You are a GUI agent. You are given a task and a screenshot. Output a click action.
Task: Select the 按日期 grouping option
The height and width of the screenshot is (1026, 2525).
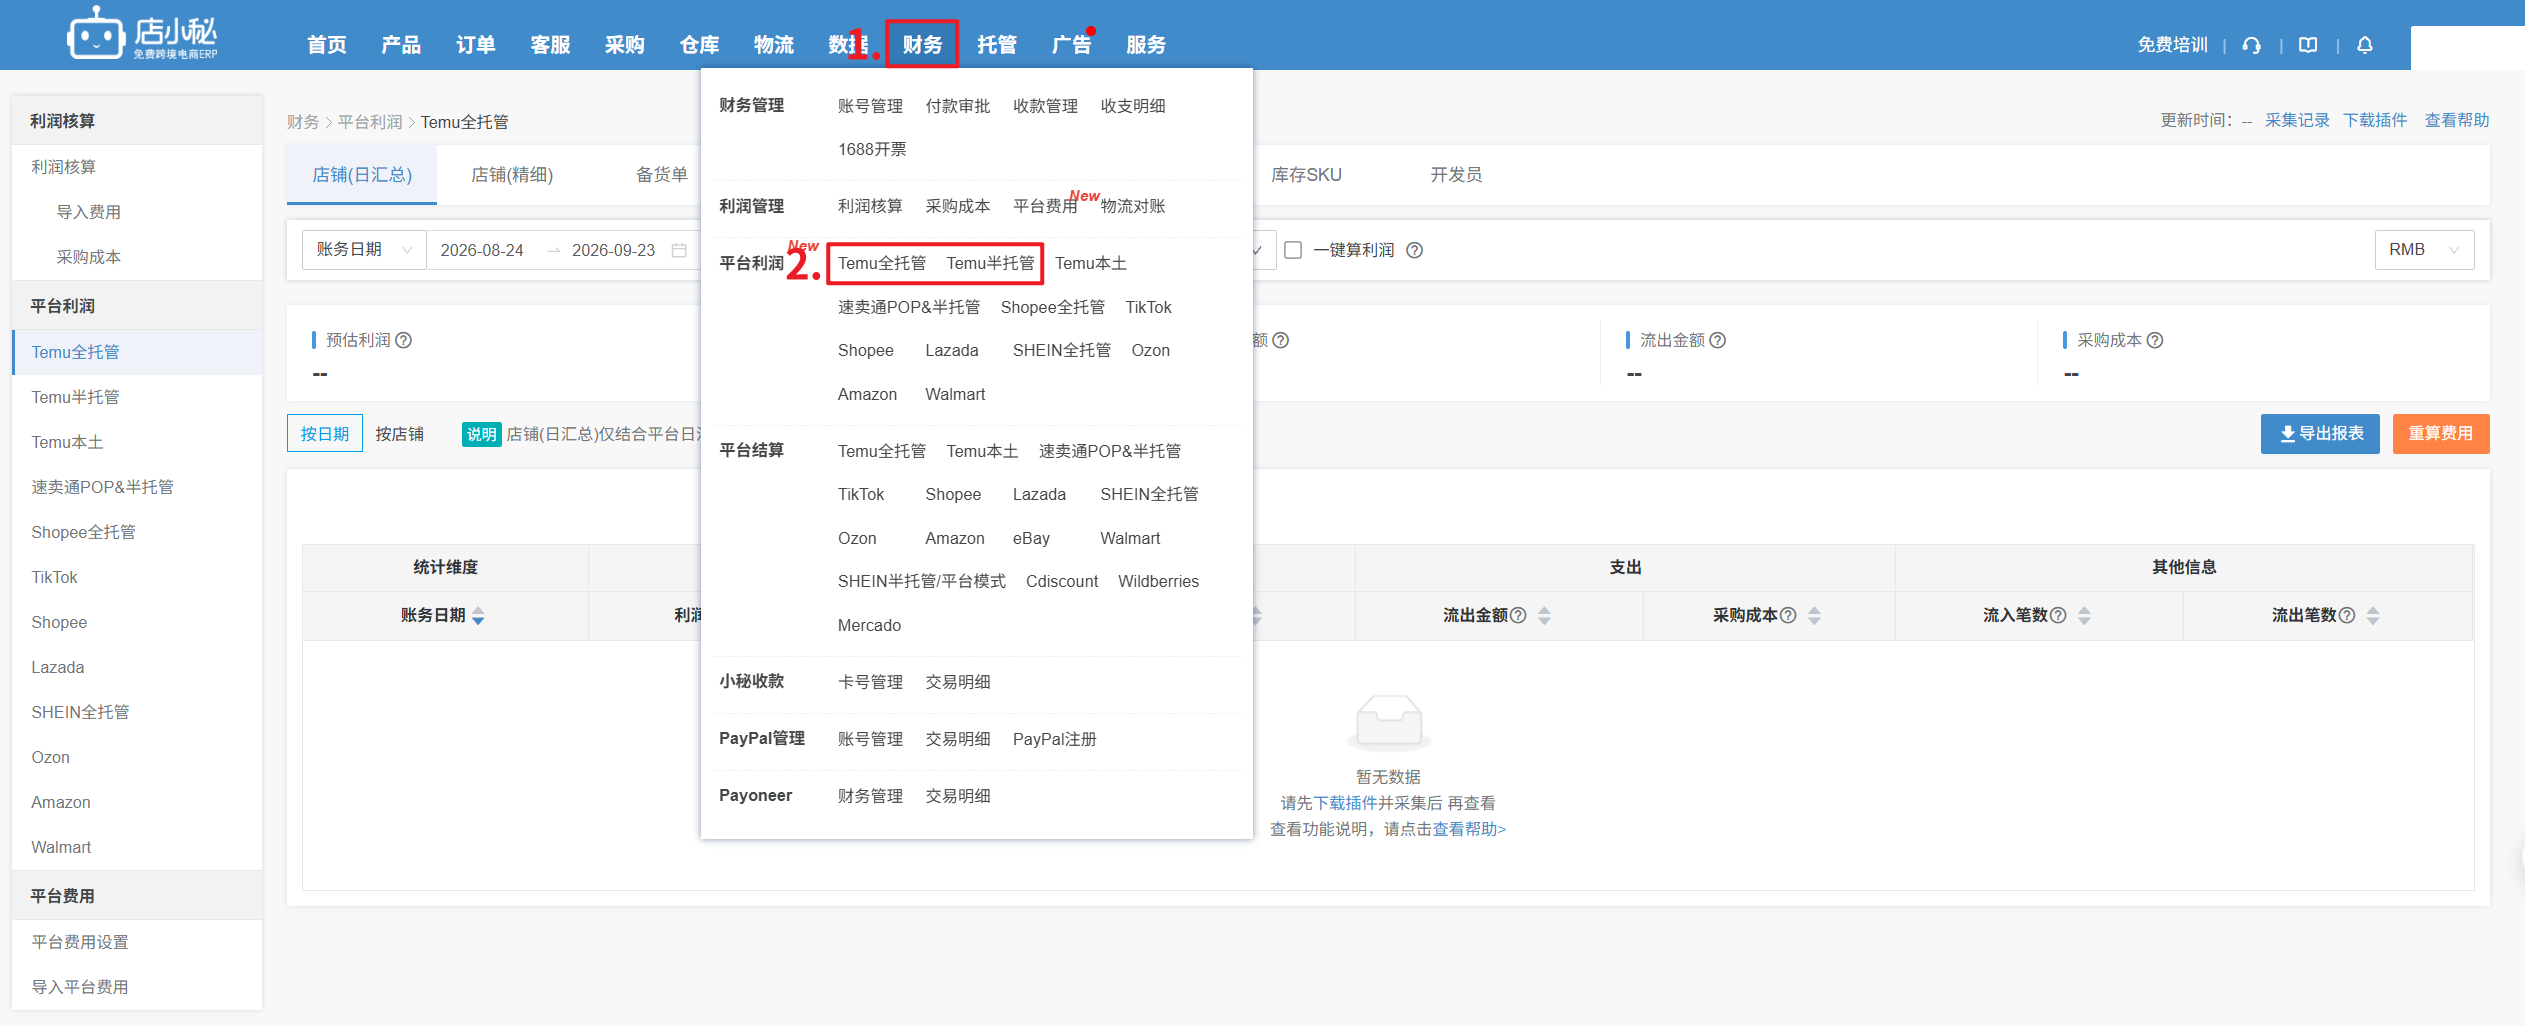325,434
